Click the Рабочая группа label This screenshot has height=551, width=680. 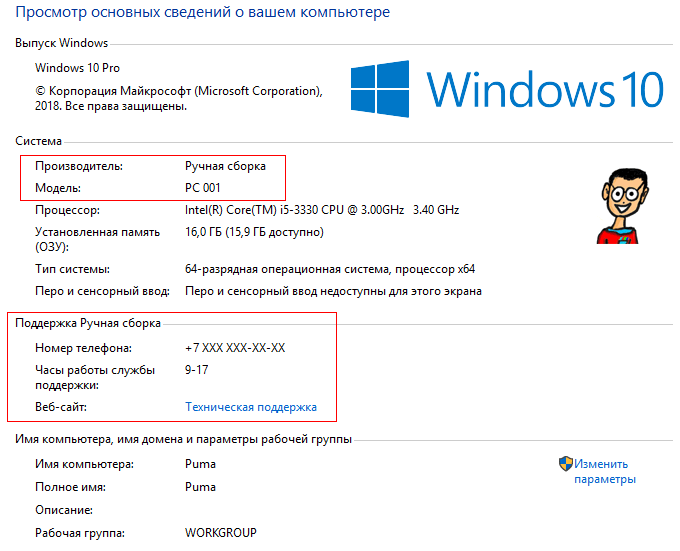pos(80,533)
